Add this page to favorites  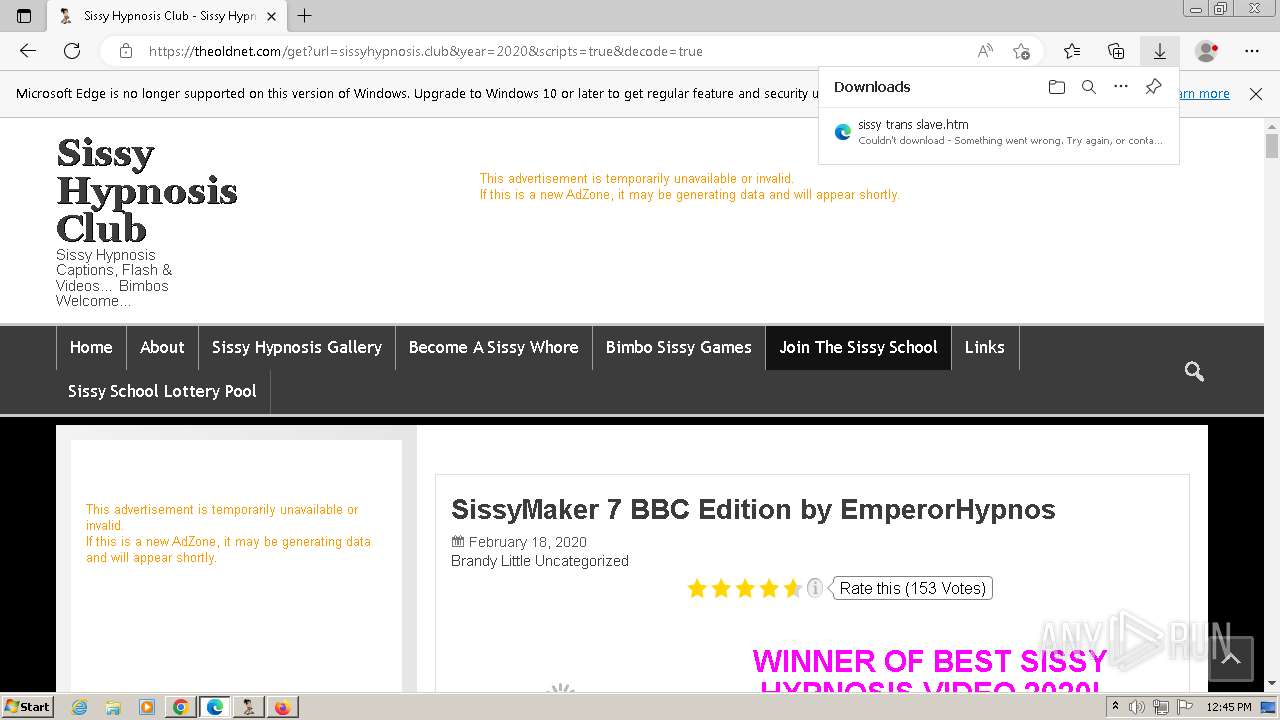[x=1021, y=51]
